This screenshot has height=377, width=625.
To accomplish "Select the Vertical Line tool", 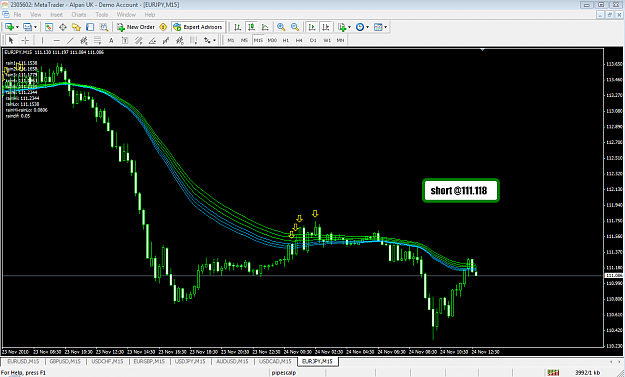I will point(42,40).
